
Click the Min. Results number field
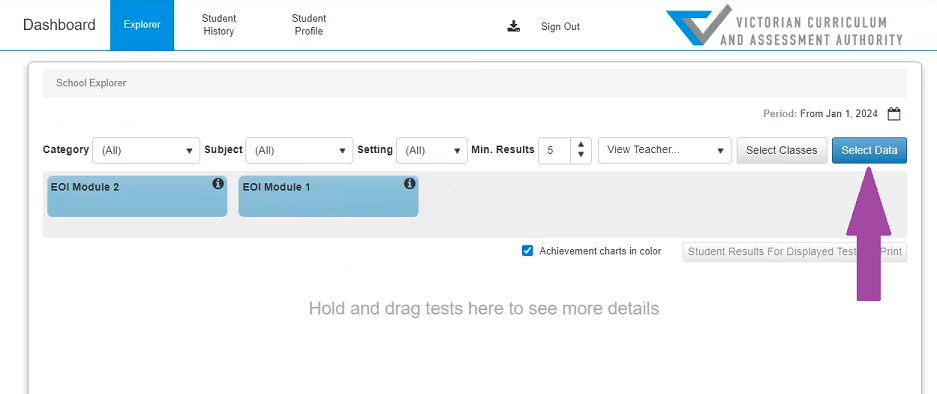click(555, 151)
